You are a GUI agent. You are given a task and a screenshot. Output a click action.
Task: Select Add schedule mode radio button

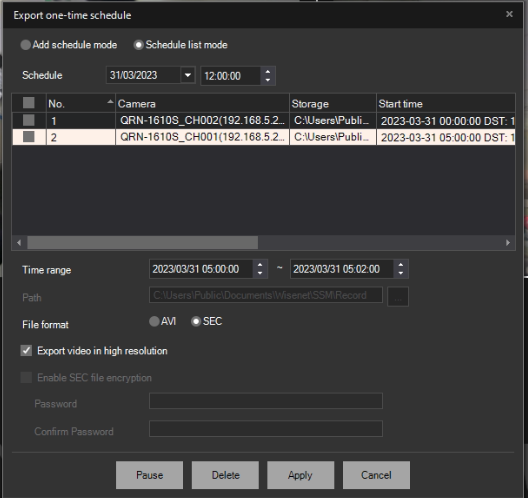pyautogui.click(x=26, y=45)
